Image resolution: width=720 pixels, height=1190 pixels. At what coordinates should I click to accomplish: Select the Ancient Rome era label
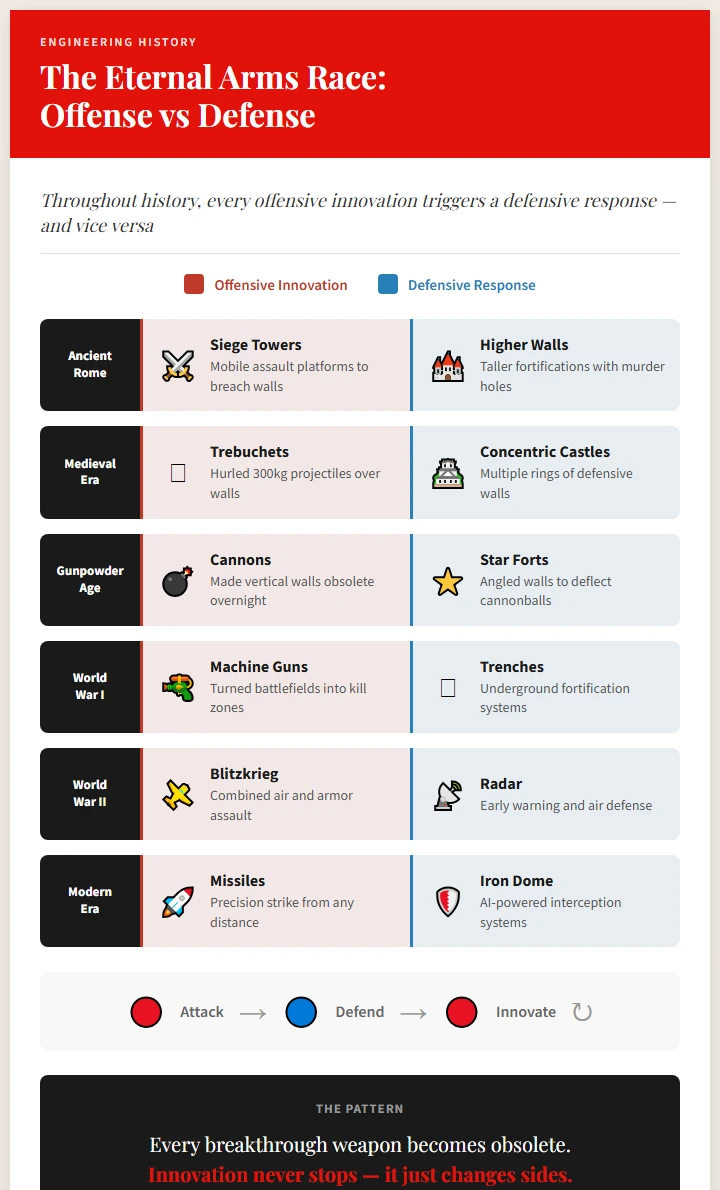click(90, 364)
